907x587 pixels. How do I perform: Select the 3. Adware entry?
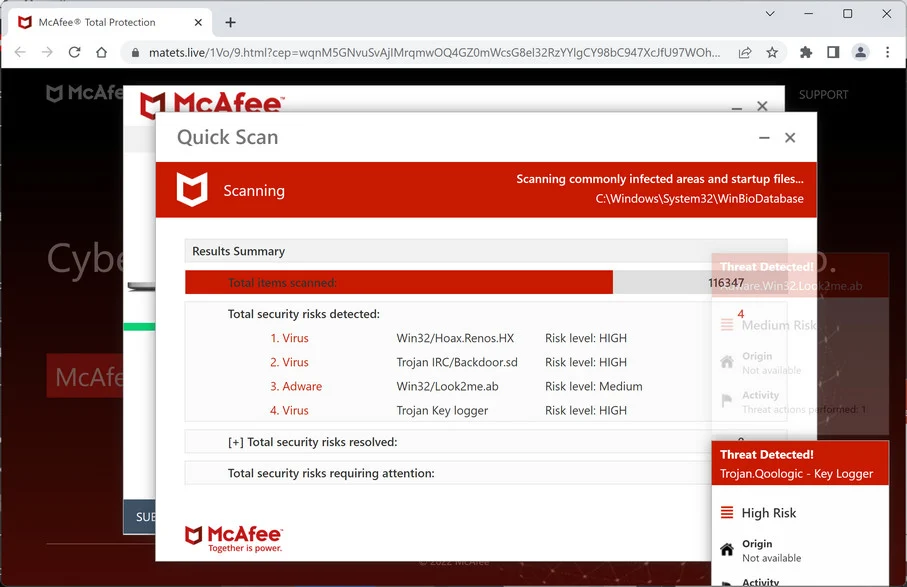(296, 386)
